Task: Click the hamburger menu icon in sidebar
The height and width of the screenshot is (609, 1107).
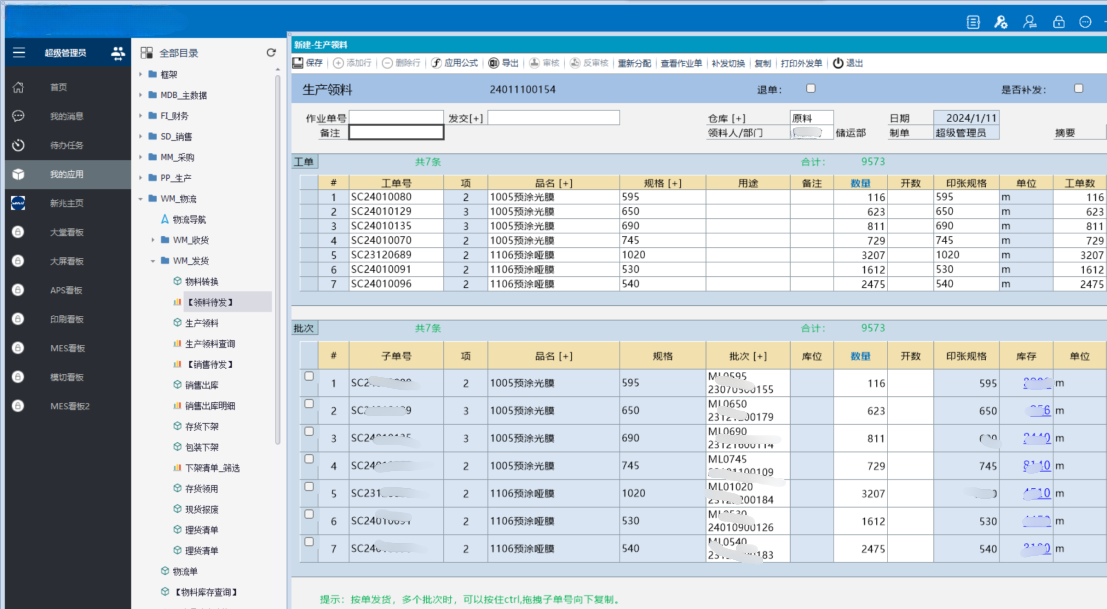Action: coord(18,53)
